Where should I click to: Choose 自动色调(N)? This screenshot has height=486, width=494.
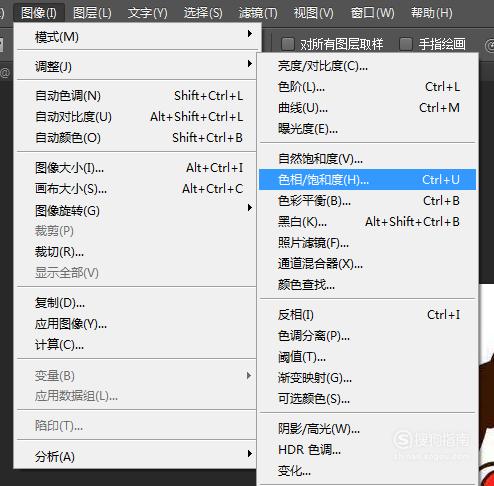click(137, 96)
